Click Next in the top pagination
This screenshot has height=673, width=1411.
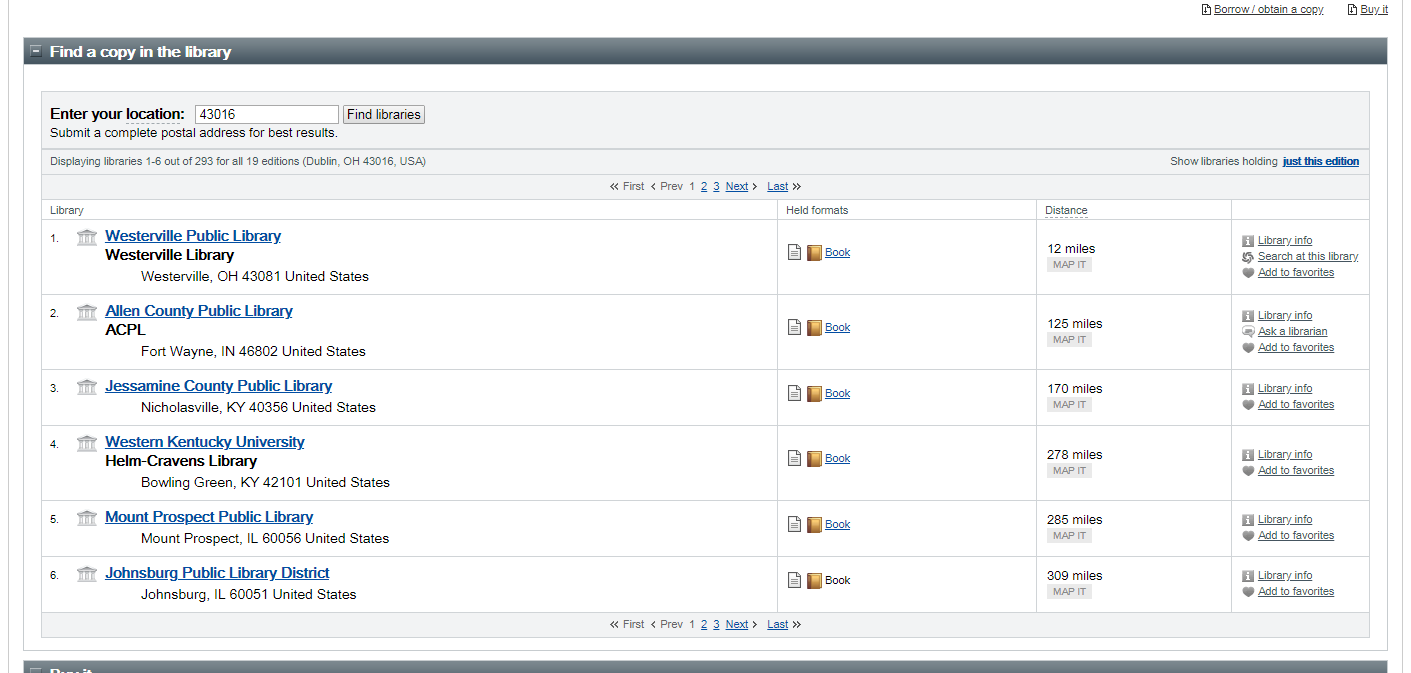(x=737, y=186)
